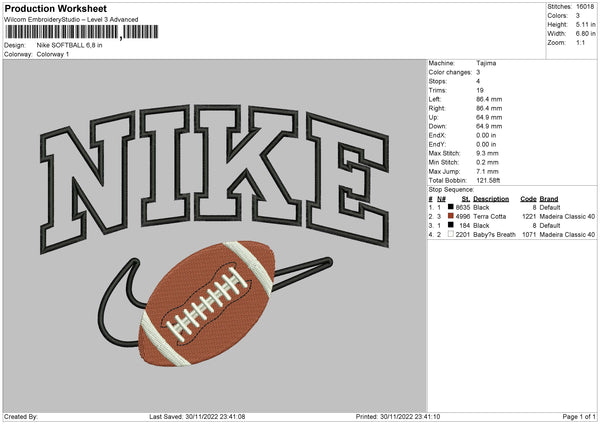Click the 'N#' column header
This screenshot has width=600, height=424.
[x=441, y=199]
